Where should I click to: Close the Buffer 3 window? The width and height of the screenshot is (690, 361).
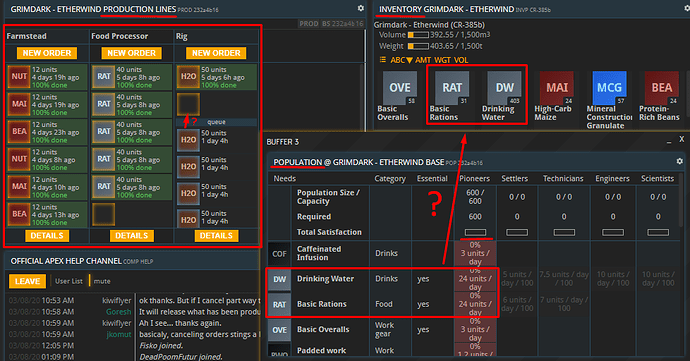(x=682, y=139)
